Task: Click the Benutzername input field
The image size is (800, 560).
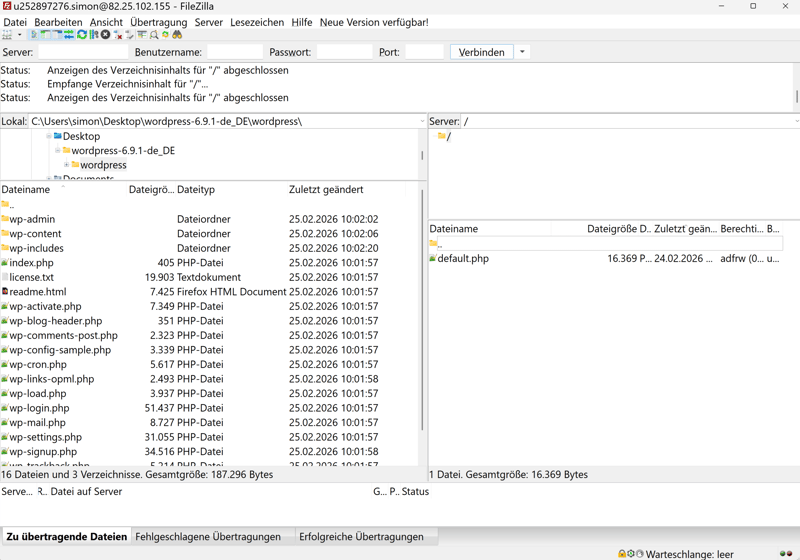Action: [x=234, y=52]
